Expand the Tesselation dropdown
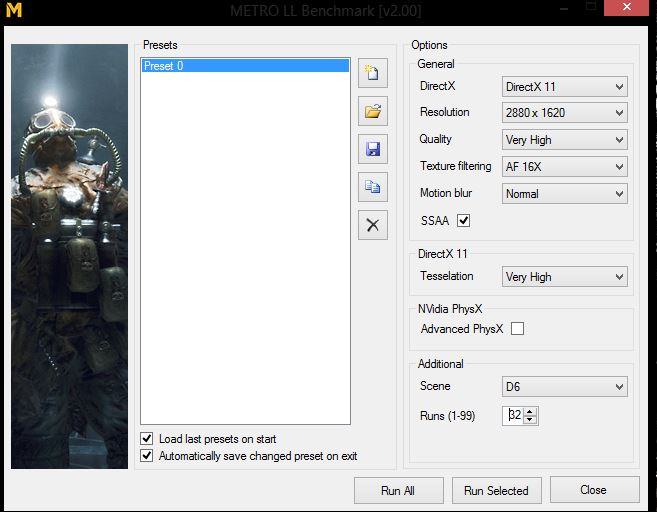Image resolution: width=657 pixels, height=512 pixels. point(565,277)
